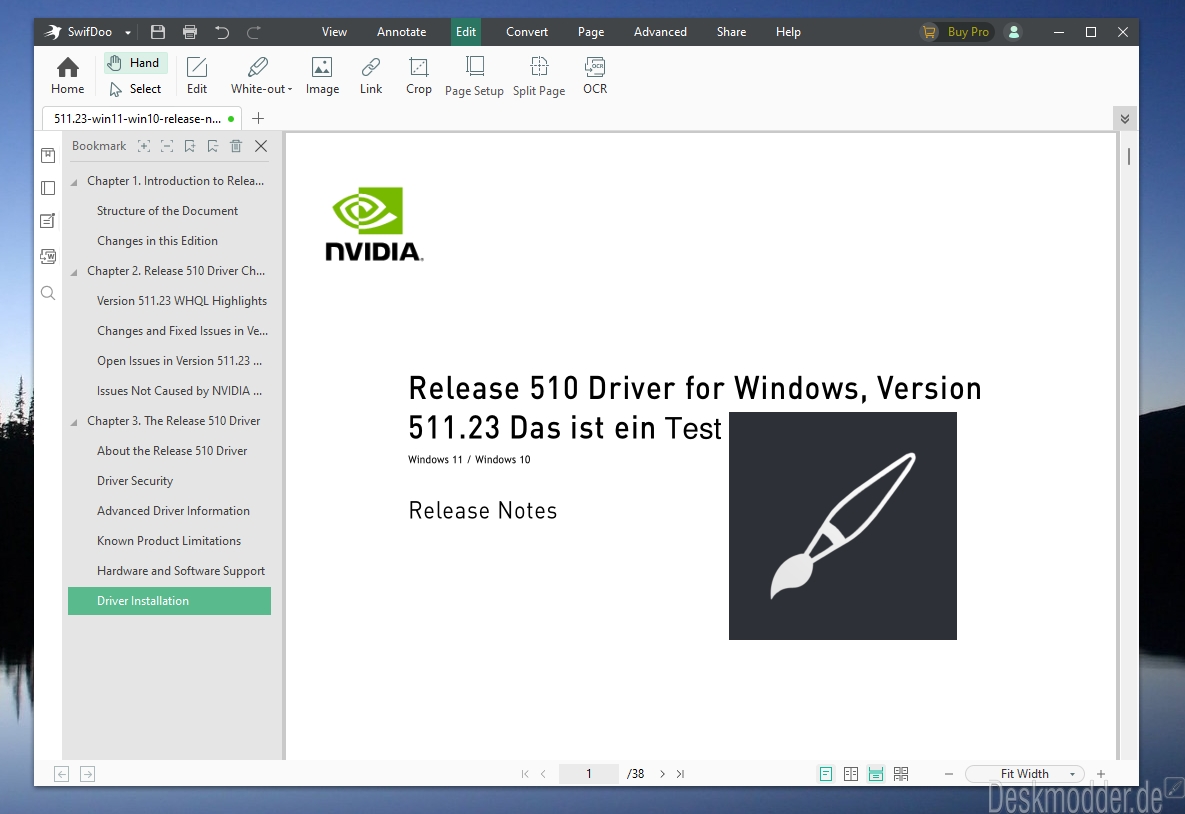This screenshot has width=1185, height=814.
Task: Click the Print icon in title bar
Action: pos(190,32)
